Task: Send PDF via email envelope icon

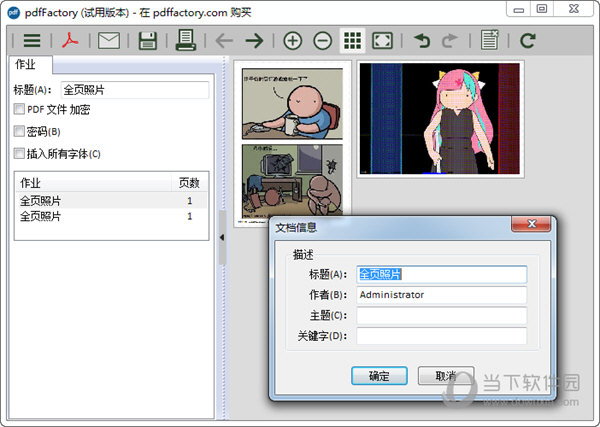Action: tap(109, 41)
